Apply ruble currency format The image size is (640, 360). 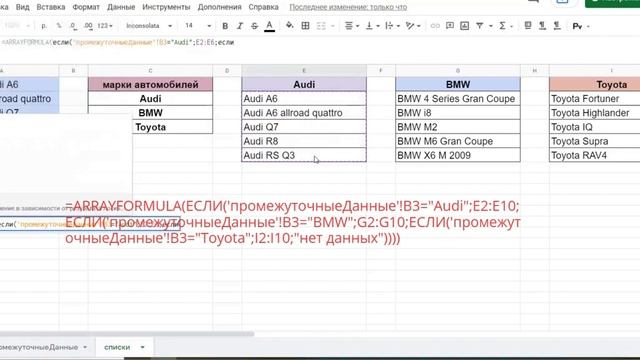(x=44, y=26)
